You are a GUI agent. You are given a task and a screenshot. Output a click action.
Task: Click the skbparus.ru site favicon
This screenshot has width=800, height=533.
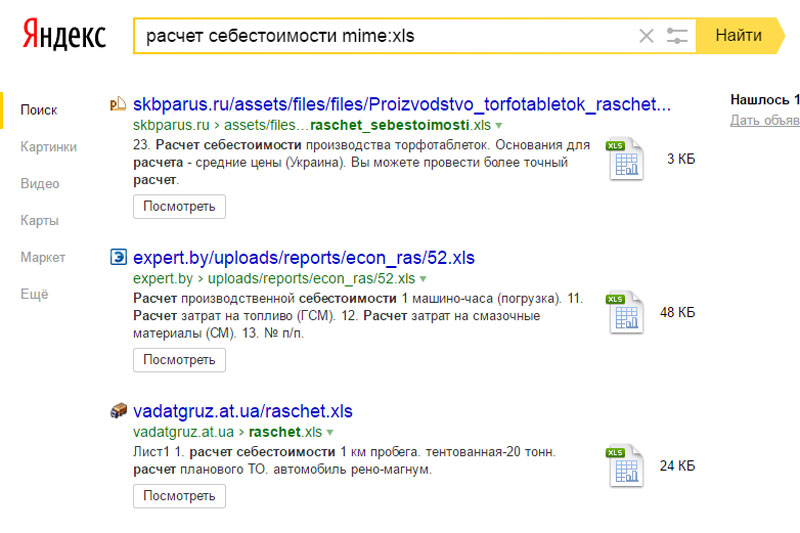118,104
